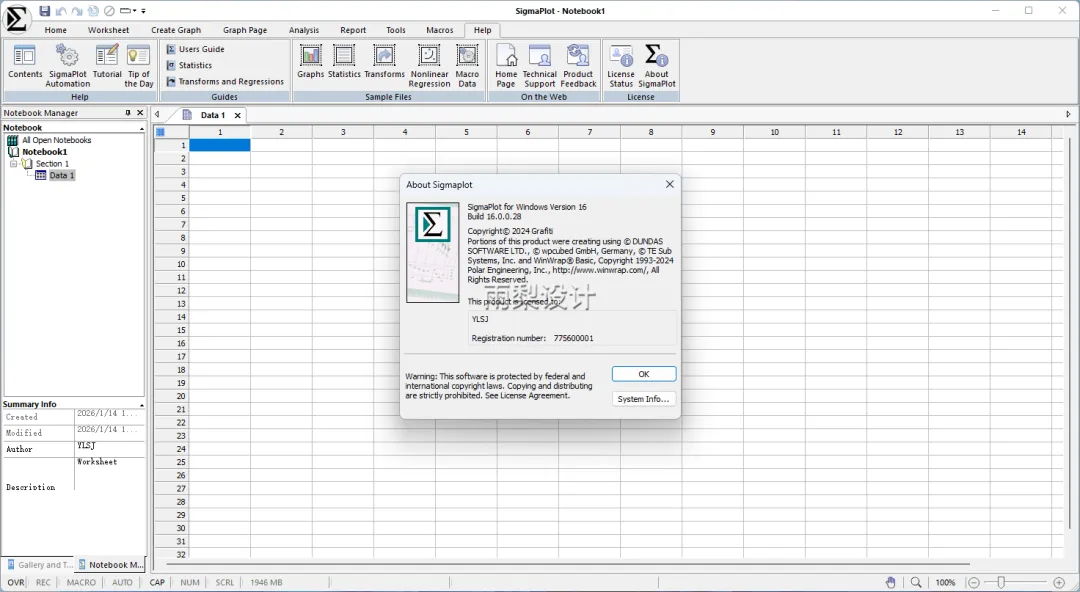Click the zoom slider handle

coord(1001,582)
